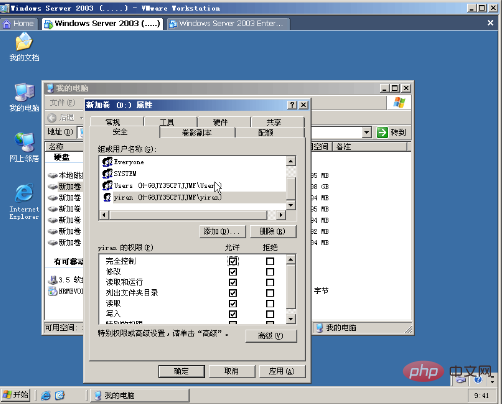Switch to the 工具 tab

click(x=171, y=122)
